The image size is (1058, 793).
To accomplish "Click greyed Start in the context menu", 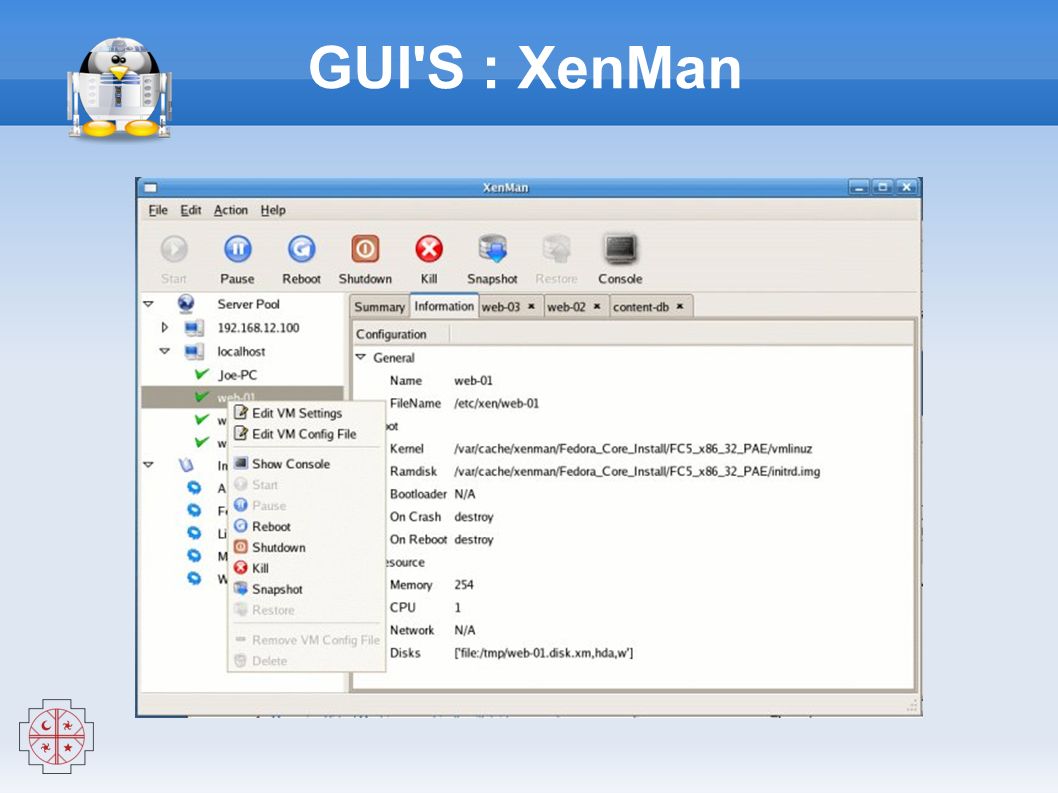I will click(x=307, y=485).
